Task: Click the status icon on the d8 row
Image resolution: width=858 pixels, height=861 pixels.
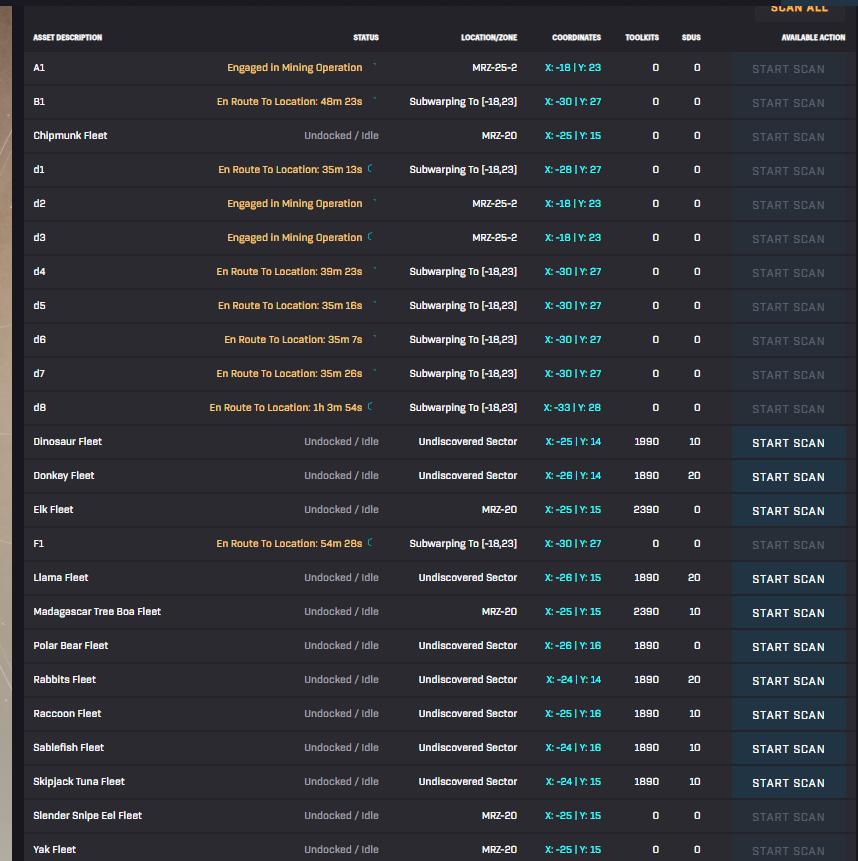Action: pos(370,405)
